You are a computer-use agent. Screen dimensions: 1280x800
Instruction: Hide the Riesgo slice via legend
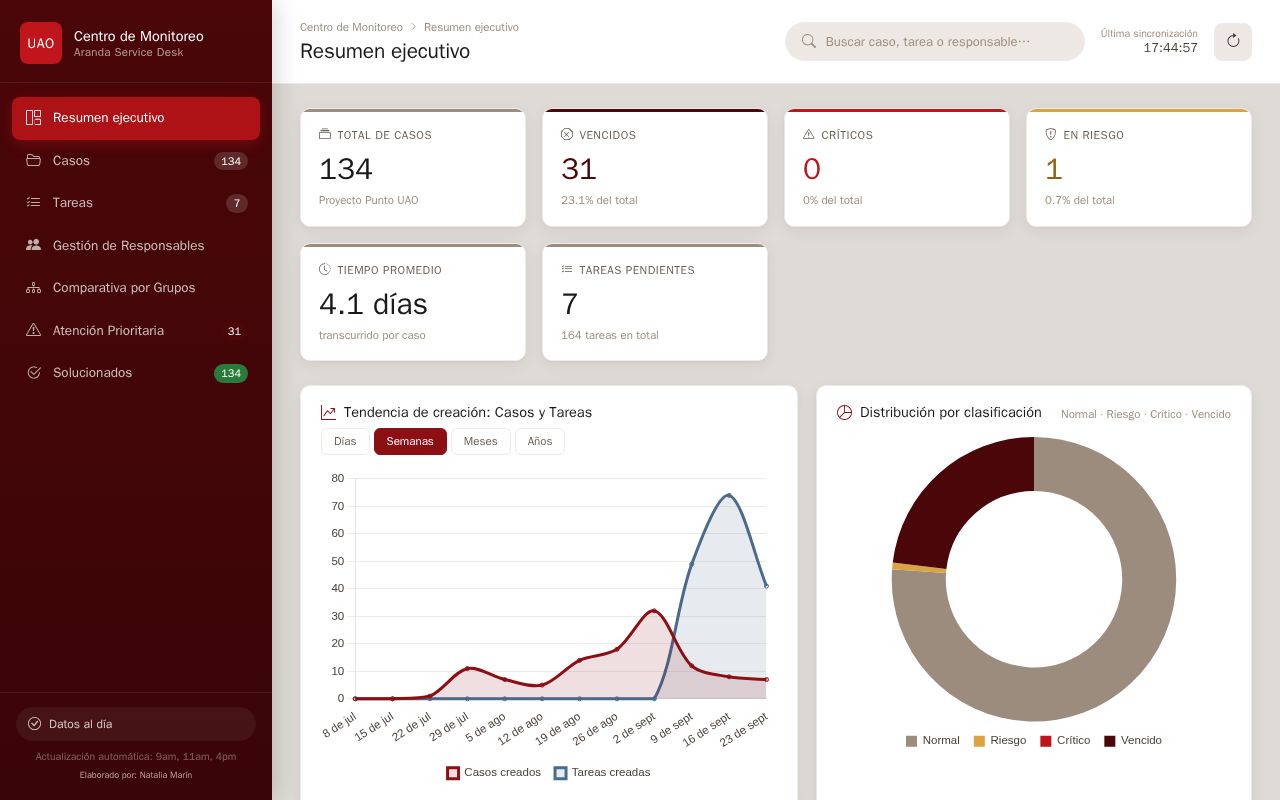1000,741
